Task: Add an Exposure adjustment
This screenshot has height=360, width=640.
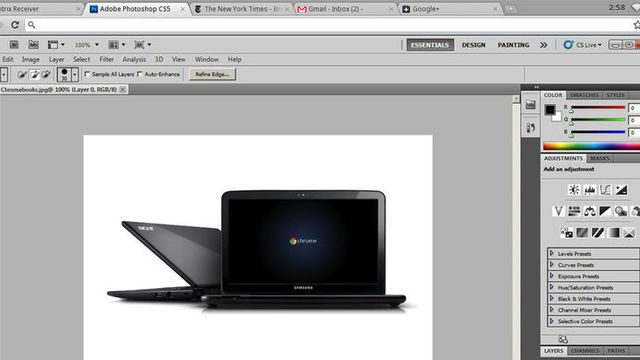Action: tap(621, 190)
